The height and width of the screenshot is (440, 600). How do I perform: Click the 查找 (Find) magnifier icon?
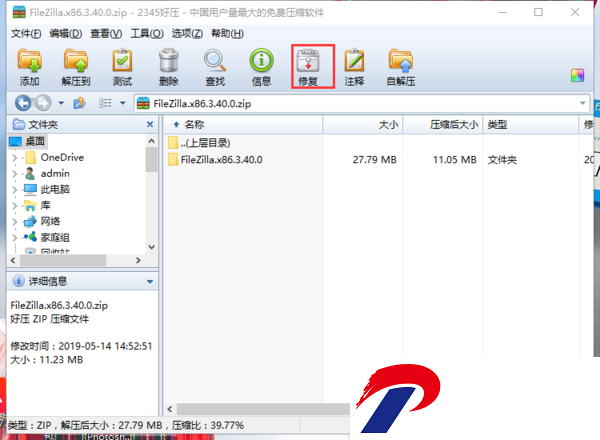click(x=215, y=67)
